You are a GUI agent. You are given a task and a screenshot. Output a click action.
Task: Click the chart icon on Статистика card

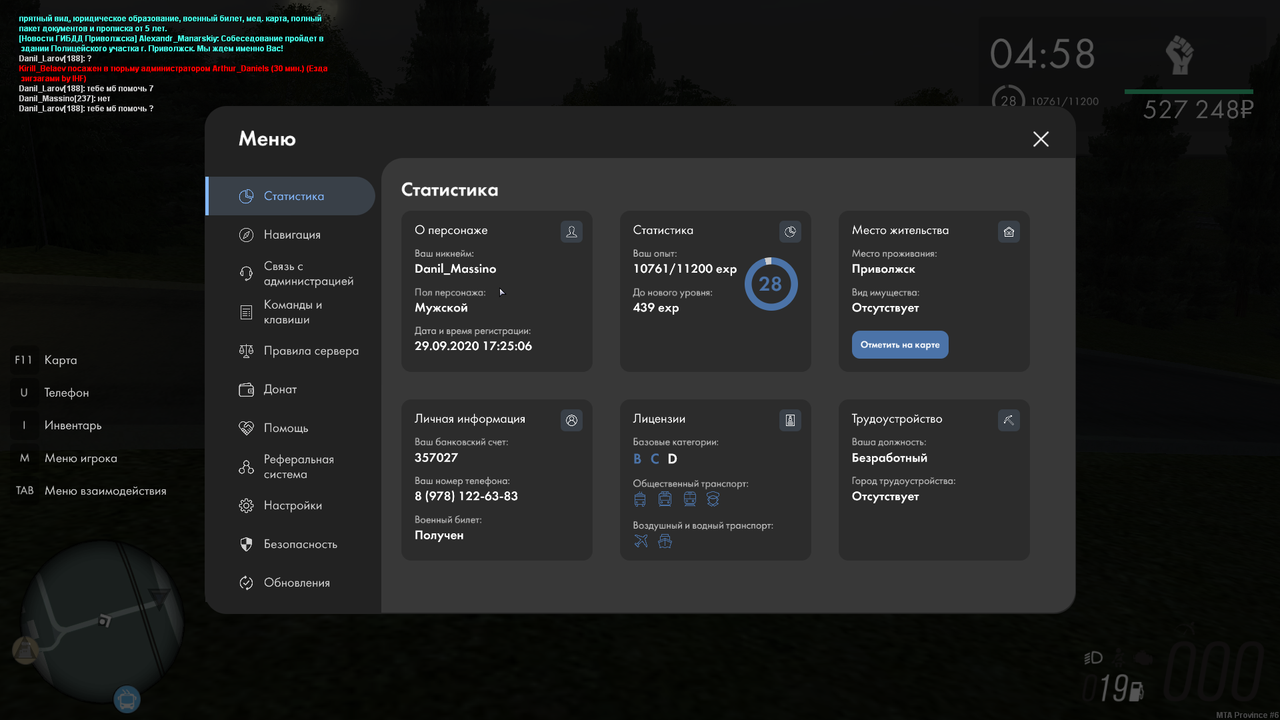pyautogui.click(x=790, y=232)
